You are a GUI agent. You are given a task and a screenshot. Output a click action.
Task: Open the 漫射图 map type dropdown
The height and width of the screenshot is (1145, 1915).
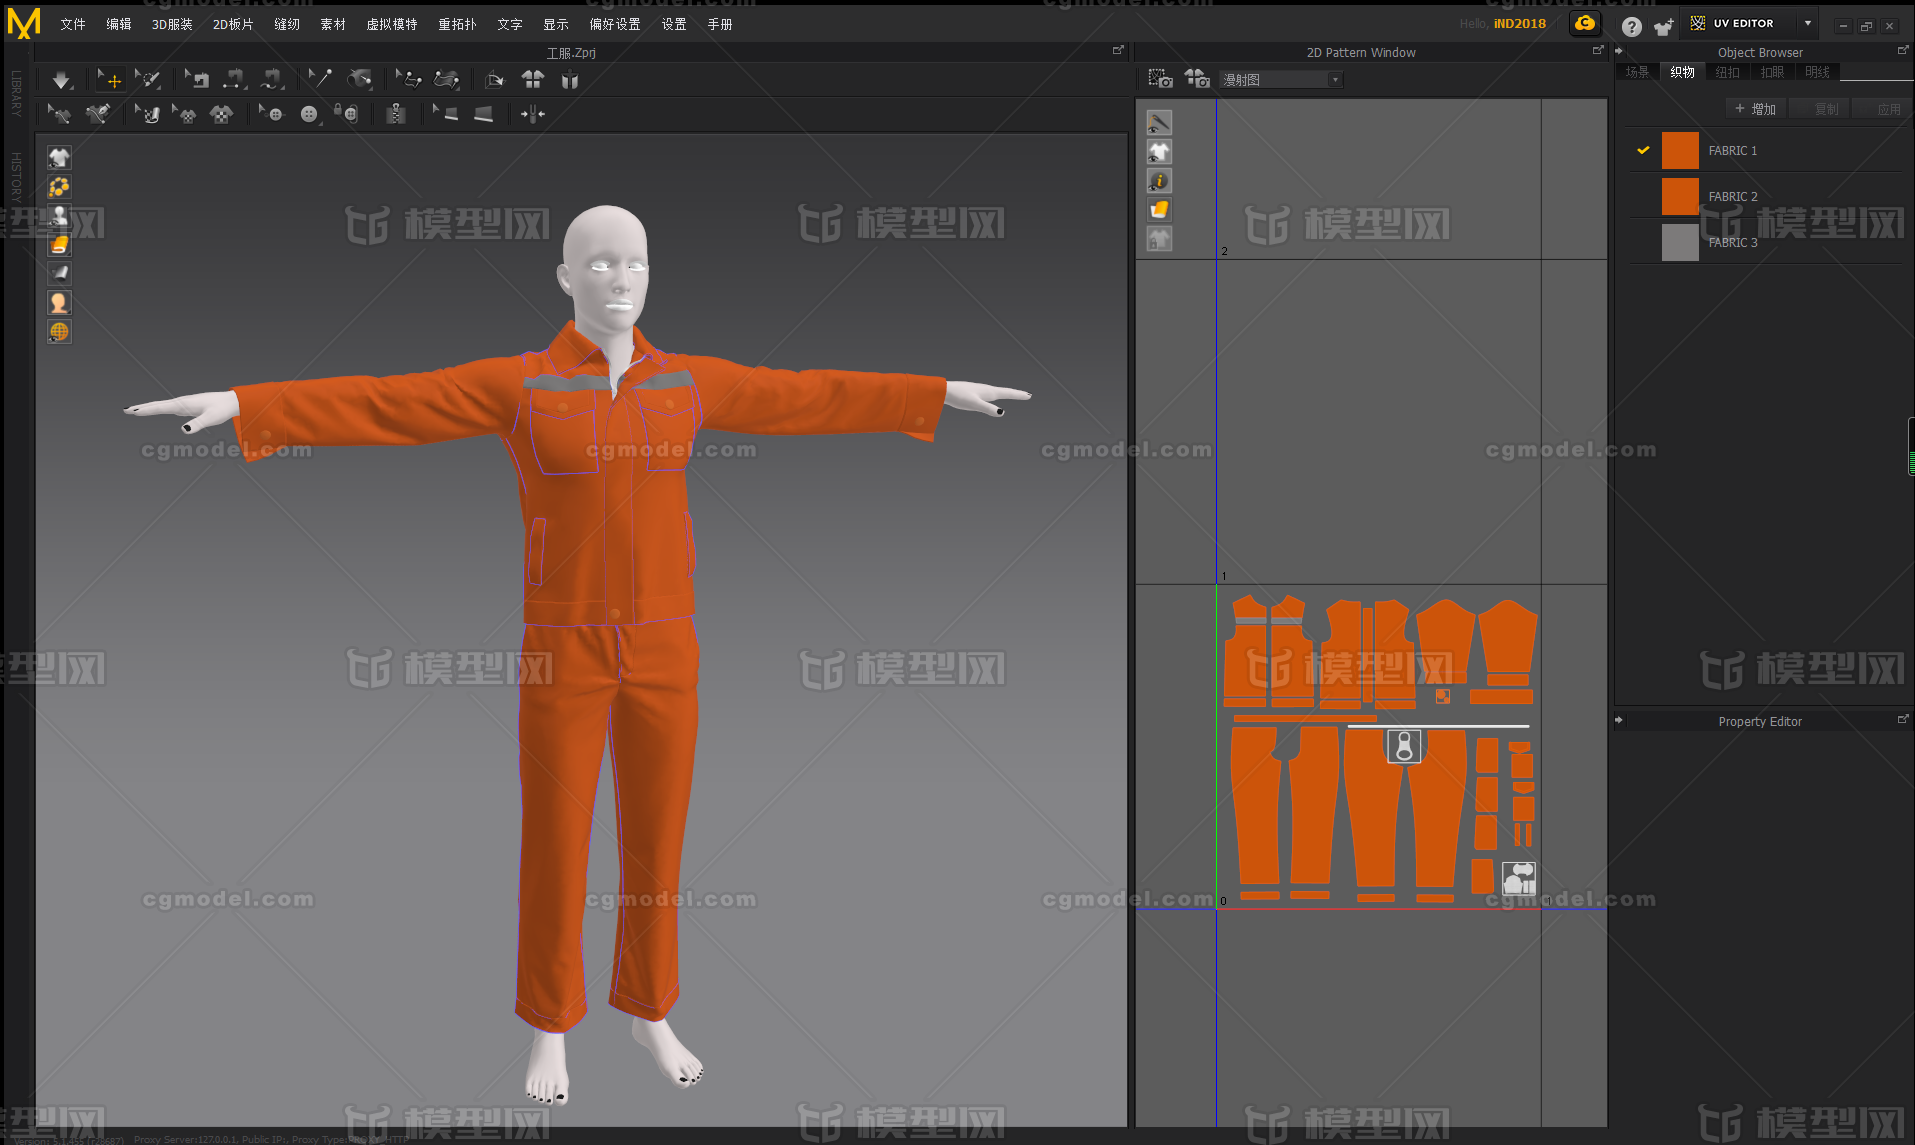(1280, 80)
